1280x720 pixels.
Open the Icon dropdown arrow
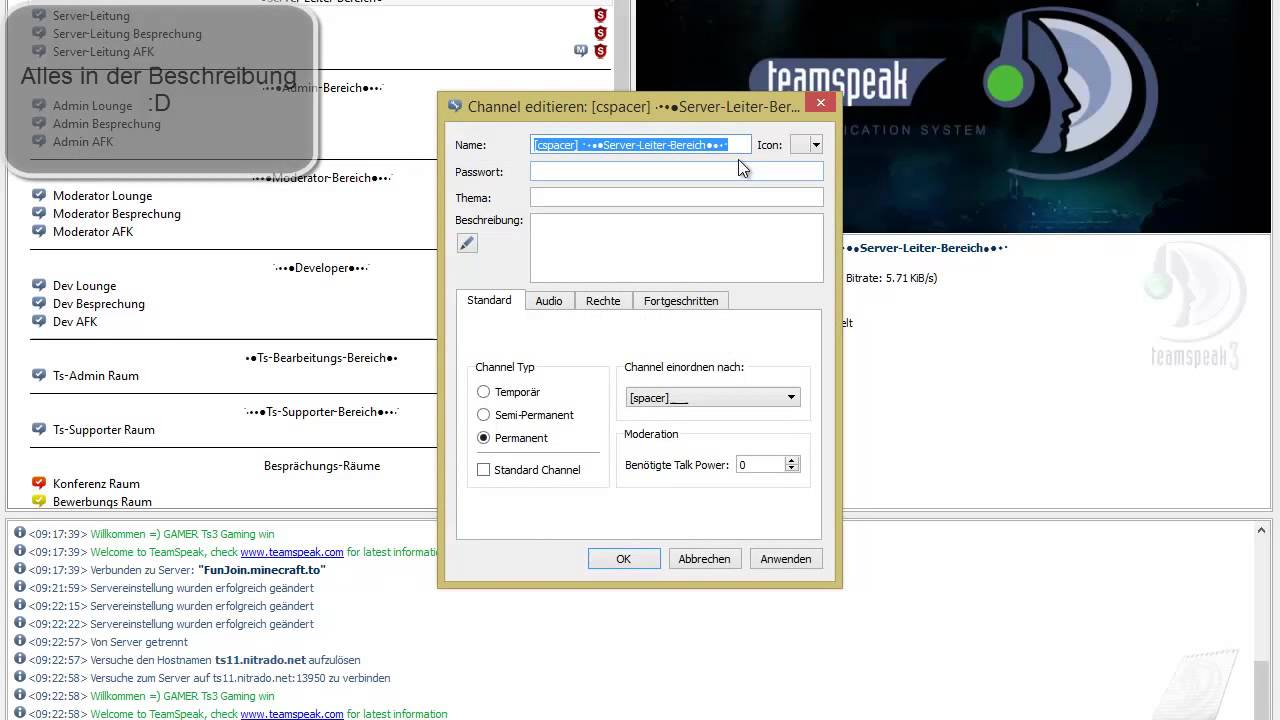816,145
